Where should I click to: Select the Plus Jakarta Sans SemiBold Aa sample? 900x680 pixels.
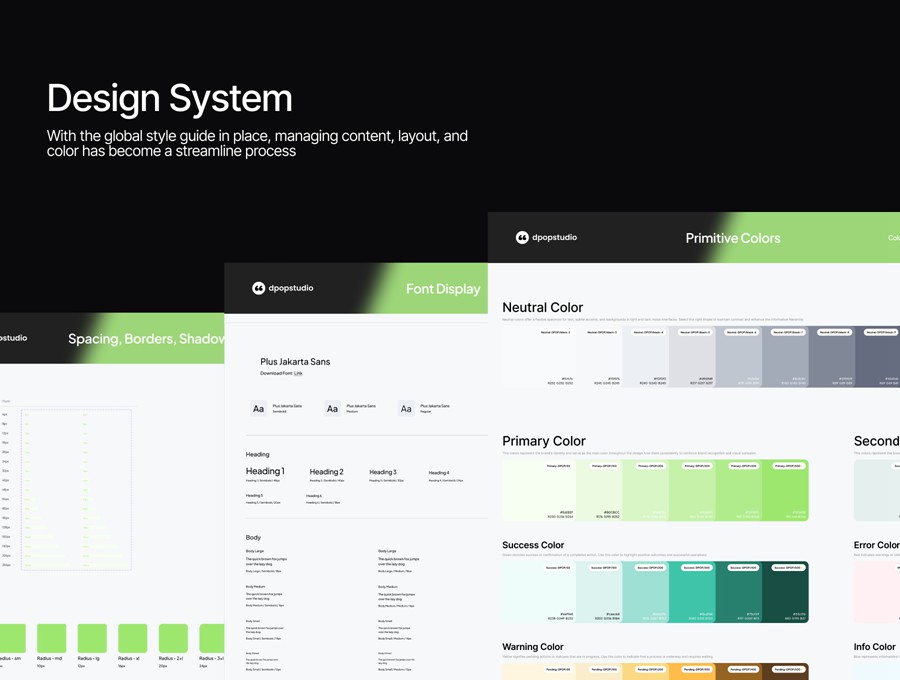pos(258,409)
